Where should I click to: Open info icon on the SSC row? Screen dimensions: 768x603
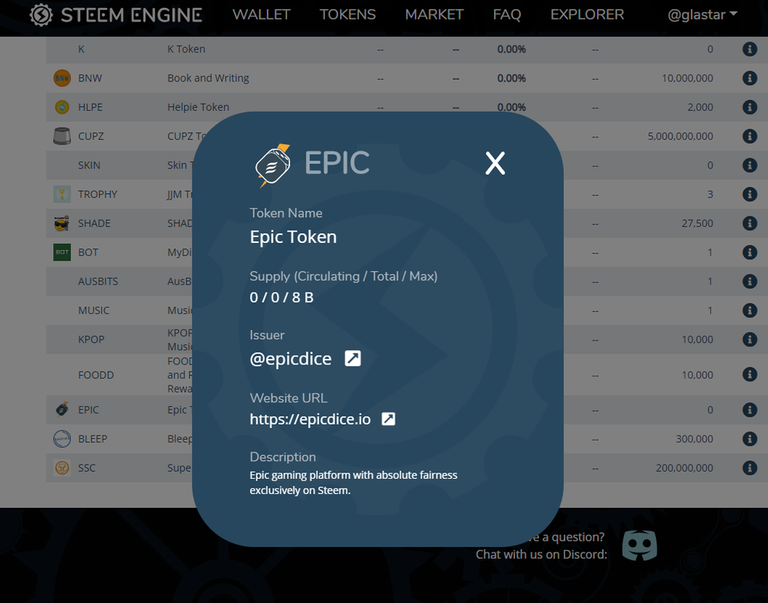pyautogui.click(x=749, y=468)
